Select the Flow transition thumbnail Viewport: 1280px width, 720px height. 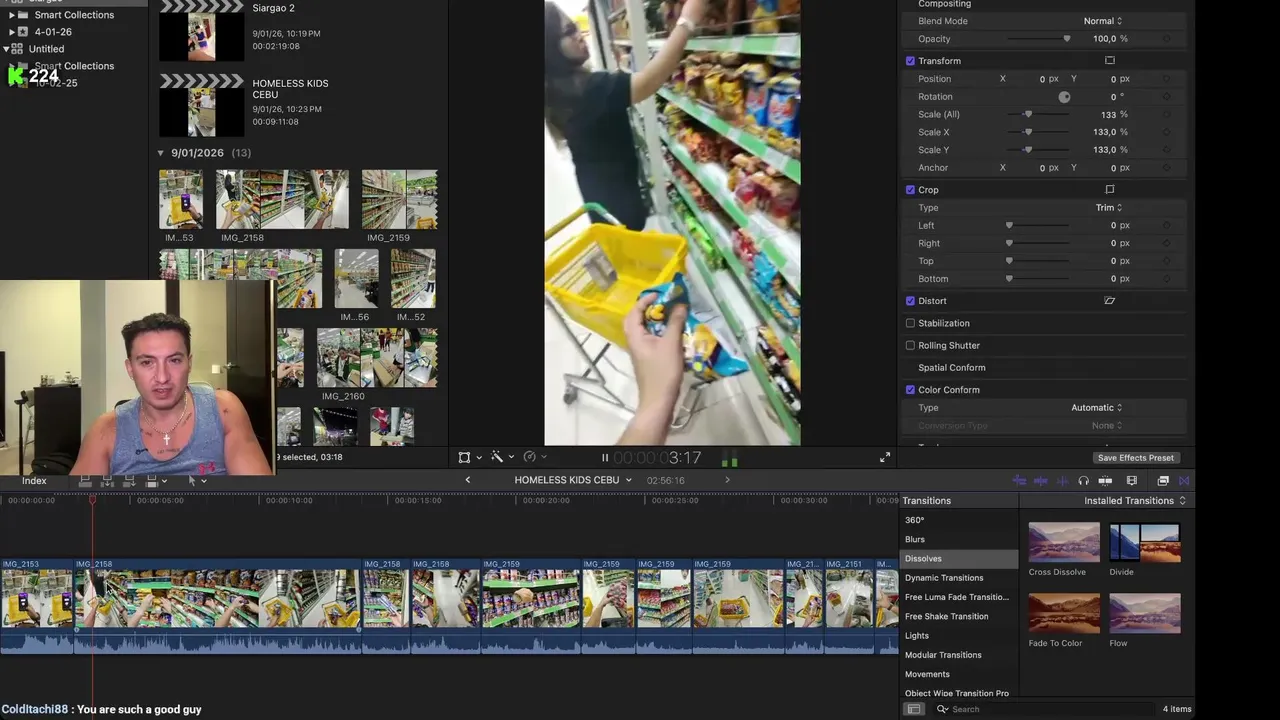(1145, 613)
